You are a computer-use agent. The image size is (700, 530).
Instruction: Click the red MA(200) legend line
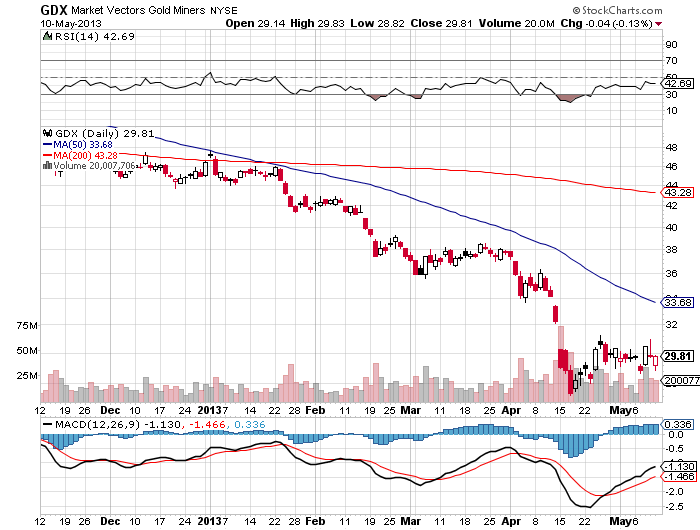pos(47,155)
